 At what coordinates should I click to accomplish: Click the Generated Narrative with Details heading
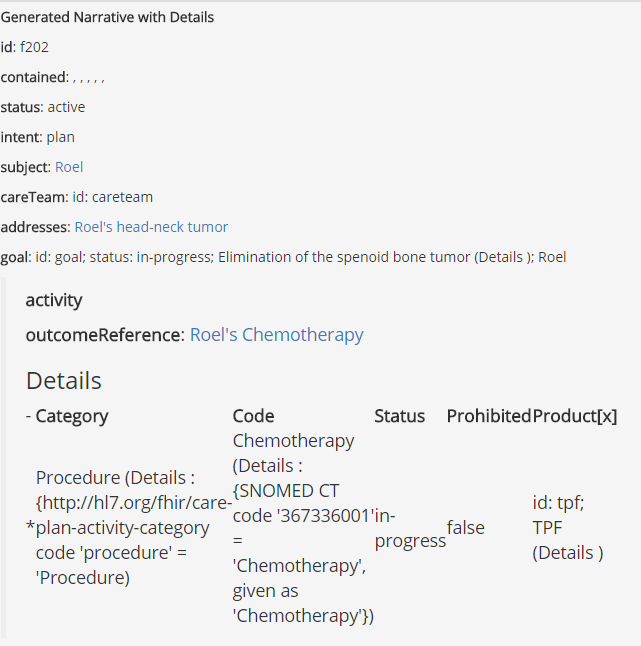pos(107,17)
